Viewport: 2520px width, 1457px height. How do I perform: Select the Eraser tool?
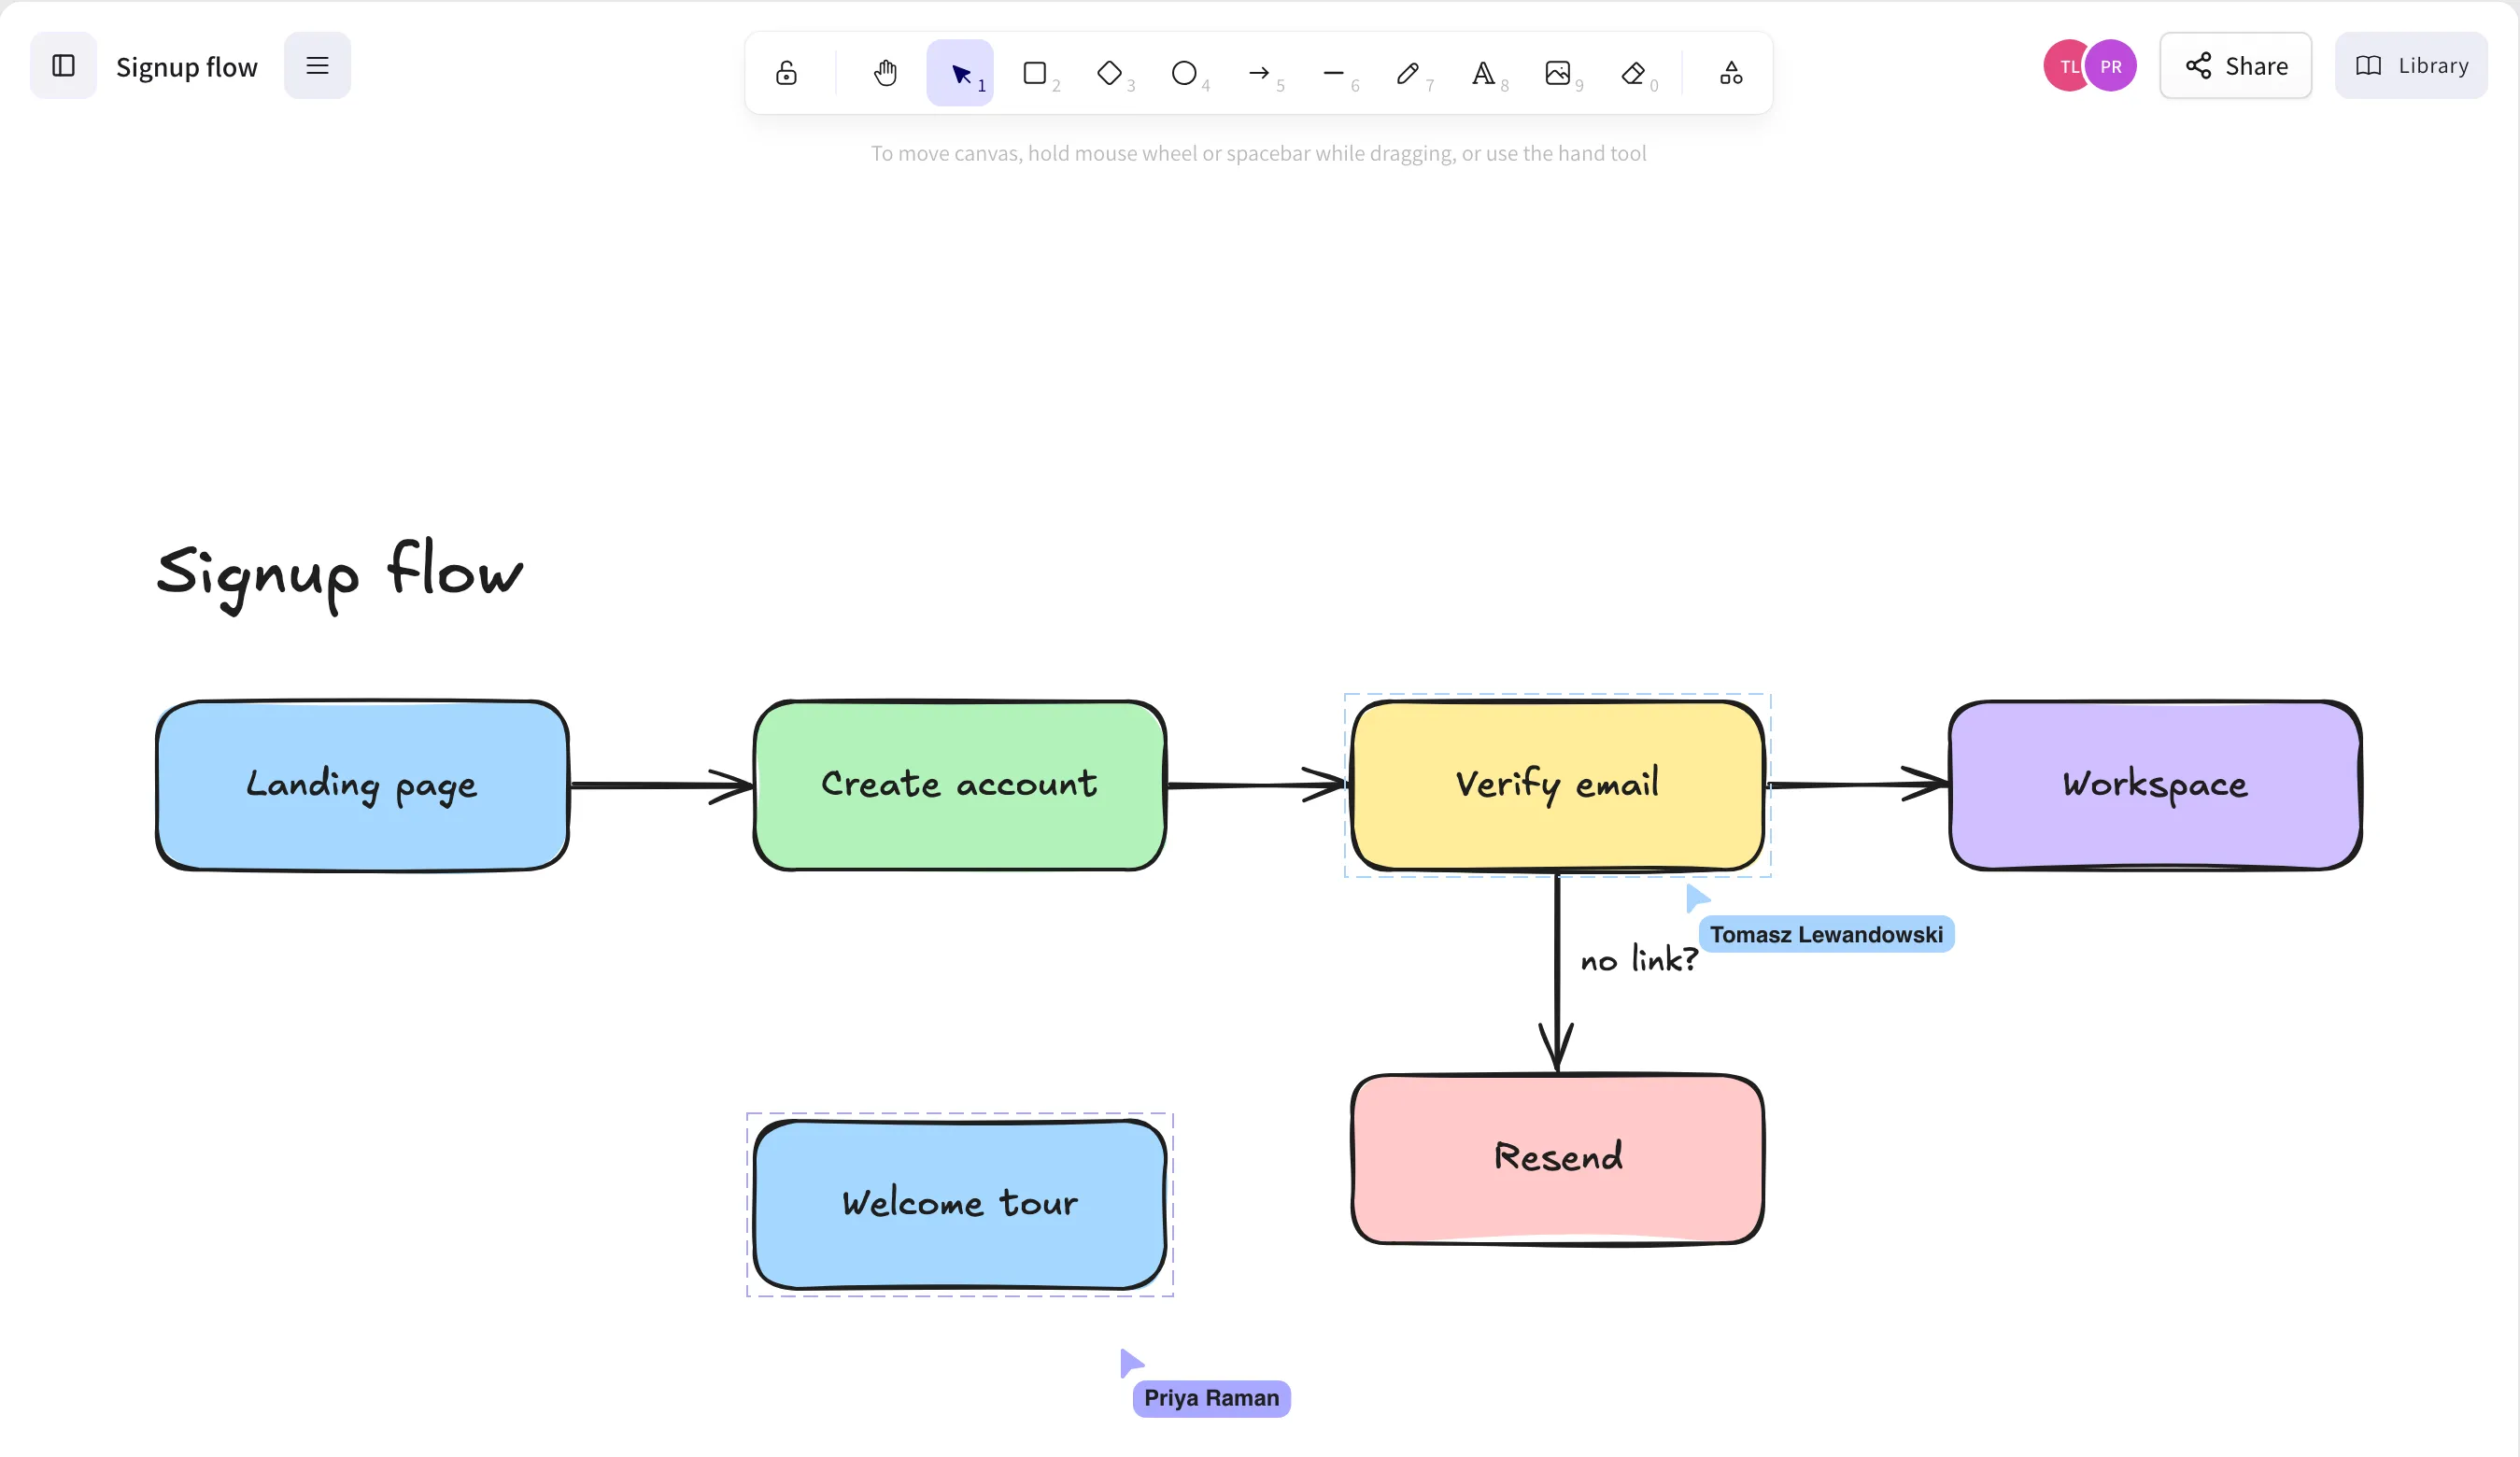(x=1633, y=73)
